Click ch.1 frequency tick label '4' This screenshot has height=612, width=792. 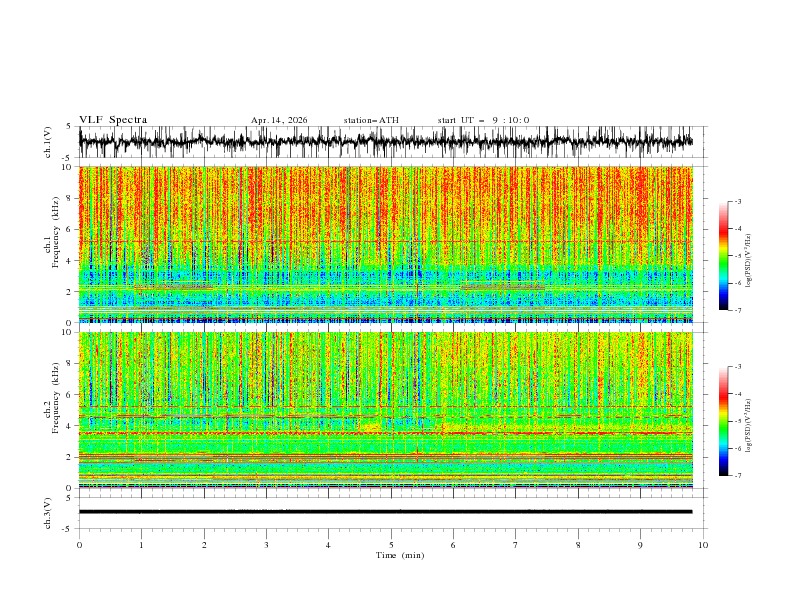click(x=71, y=261)
